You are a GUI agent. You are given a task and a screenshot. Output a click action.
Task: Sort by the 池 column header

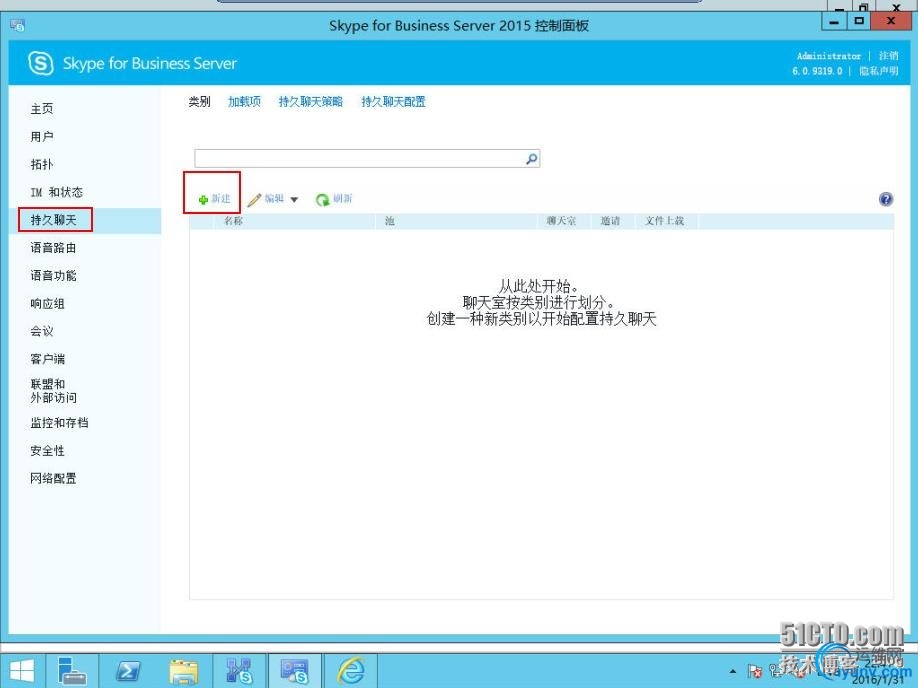[x=389, y=221]
